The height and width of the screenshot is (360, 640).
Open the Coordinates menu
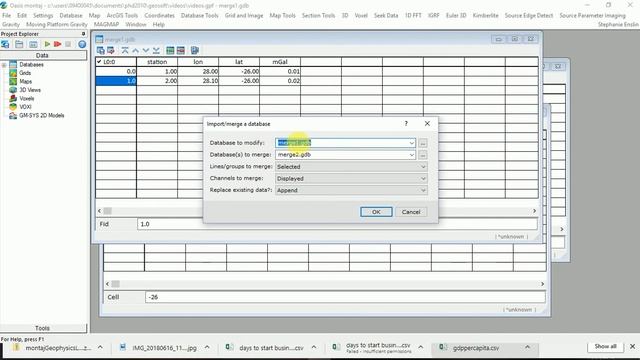[159, 16]
